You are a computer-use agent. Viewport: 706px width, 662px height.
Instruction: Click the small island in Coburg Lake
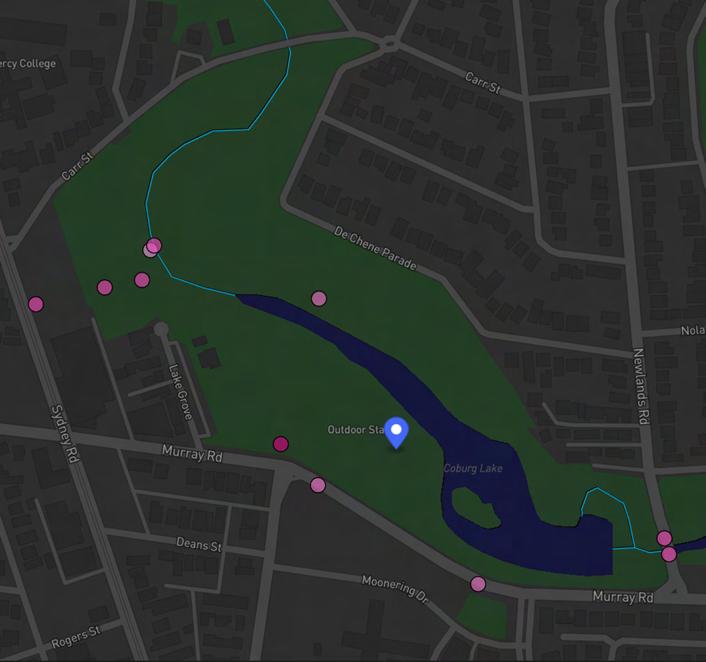point(475,508)
